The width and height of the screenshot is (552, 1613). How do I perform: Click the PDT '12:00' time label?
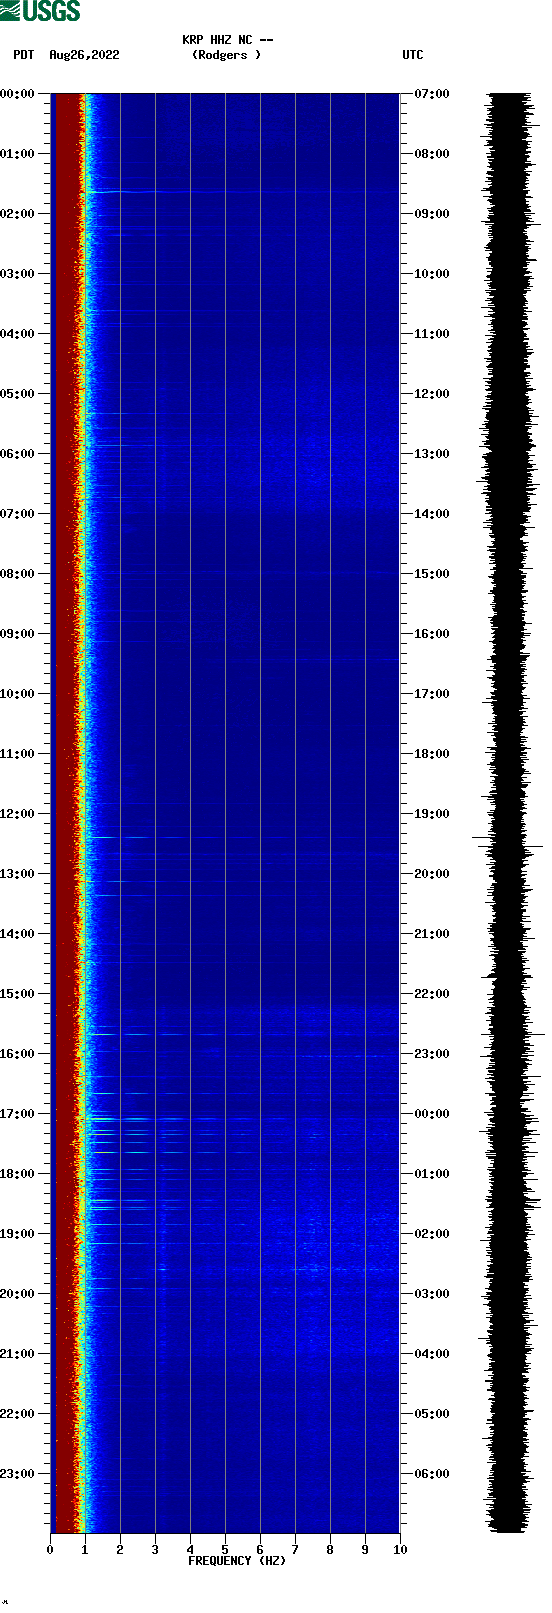[x=18, y=814]
